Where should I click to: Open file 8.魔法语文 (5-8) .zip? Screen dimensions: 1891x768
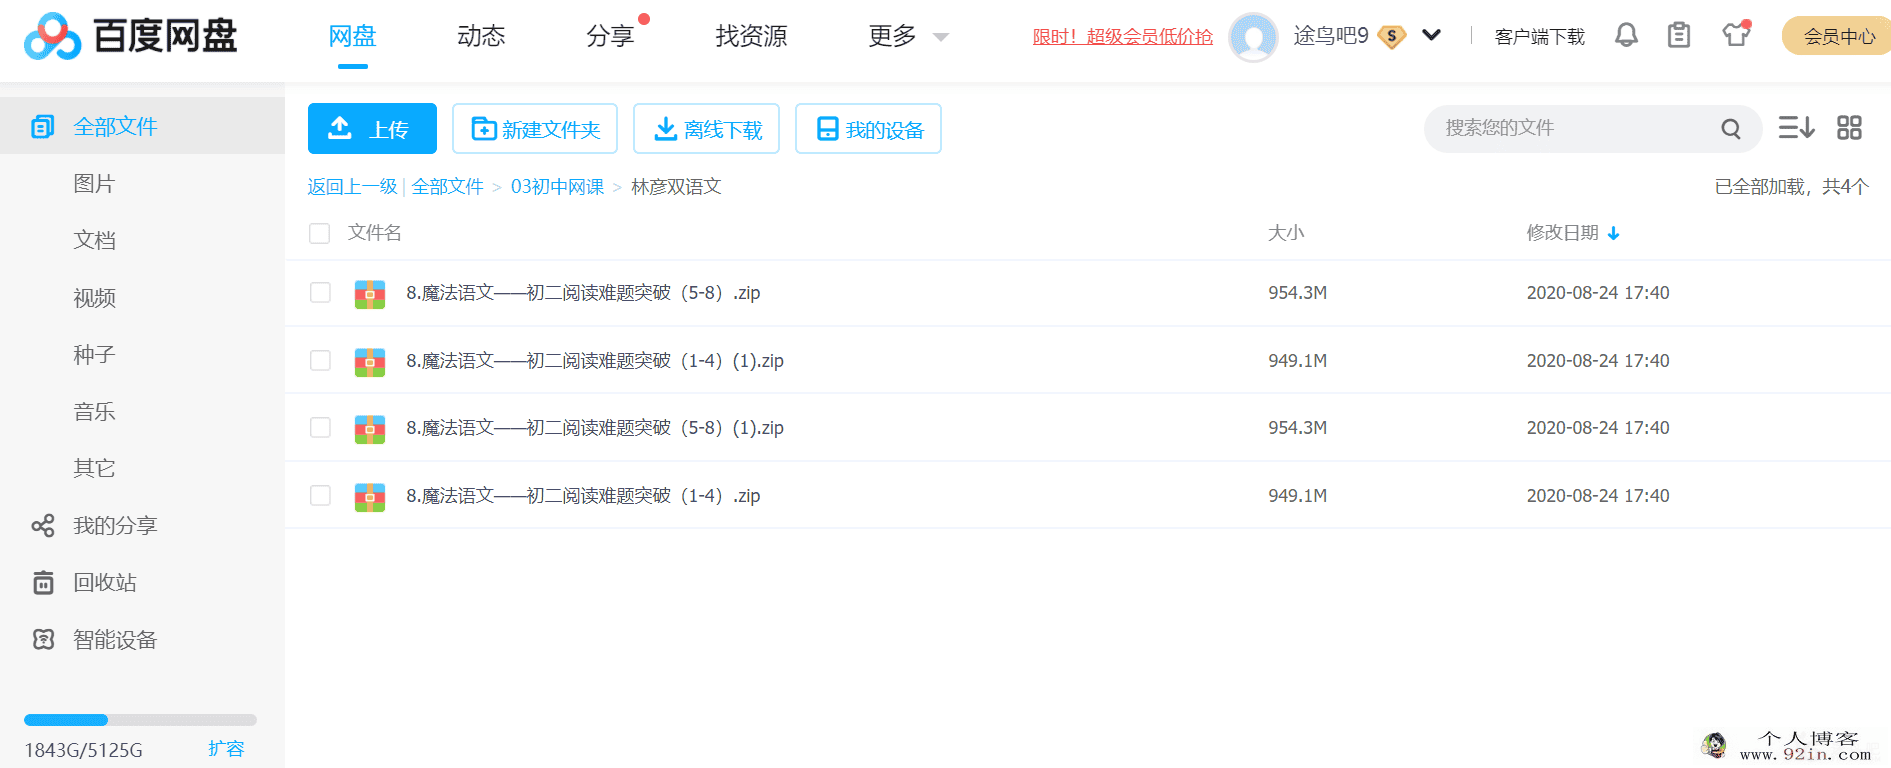click(583, 293)
